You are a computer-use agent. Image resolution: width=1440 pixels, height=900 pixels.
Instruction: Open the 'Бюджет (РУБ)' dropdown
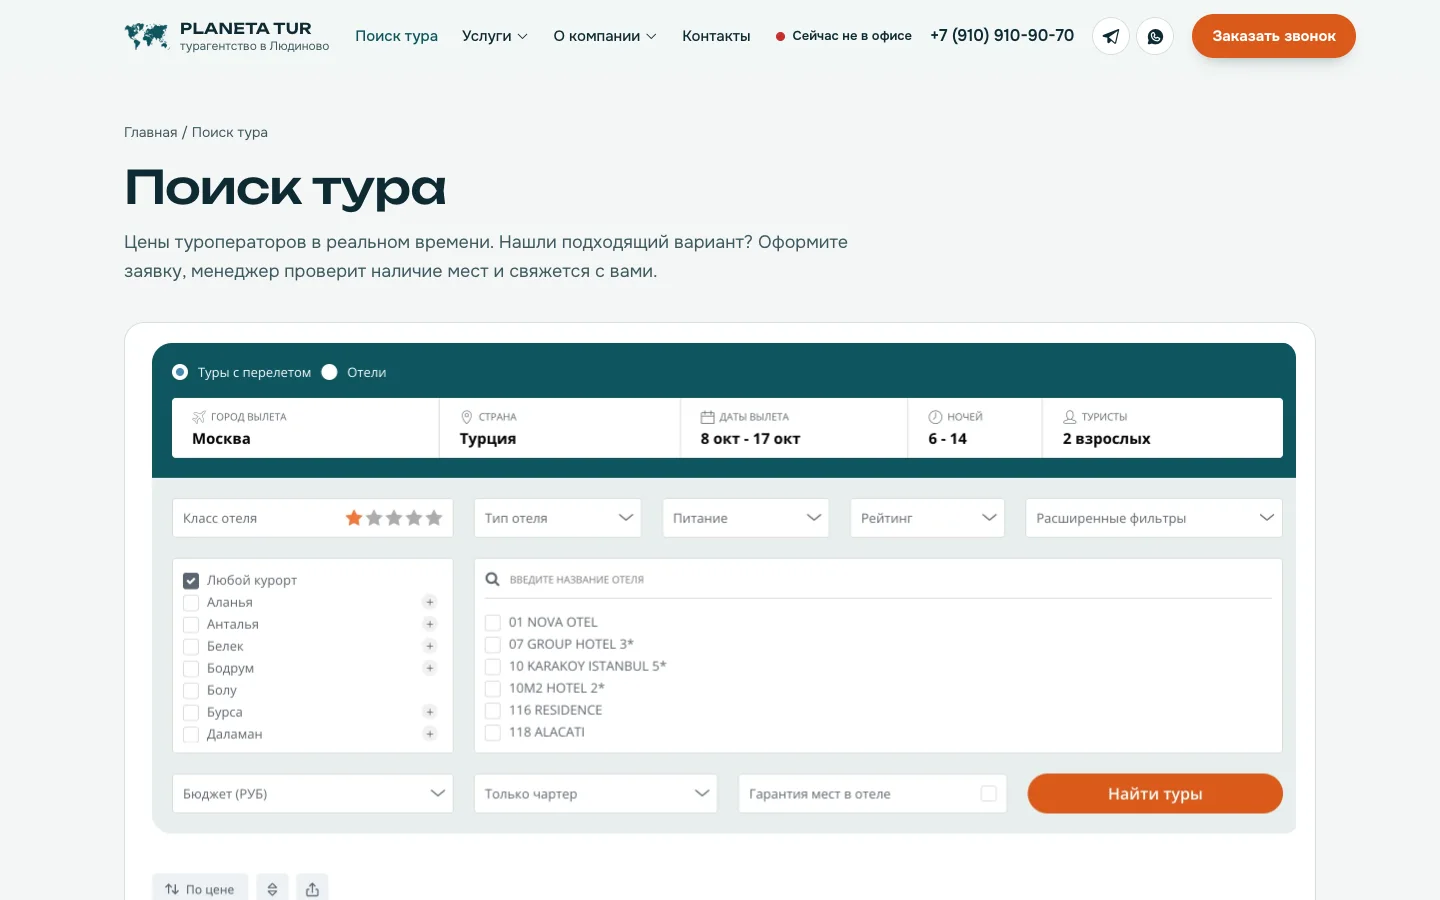coord(313,794)
